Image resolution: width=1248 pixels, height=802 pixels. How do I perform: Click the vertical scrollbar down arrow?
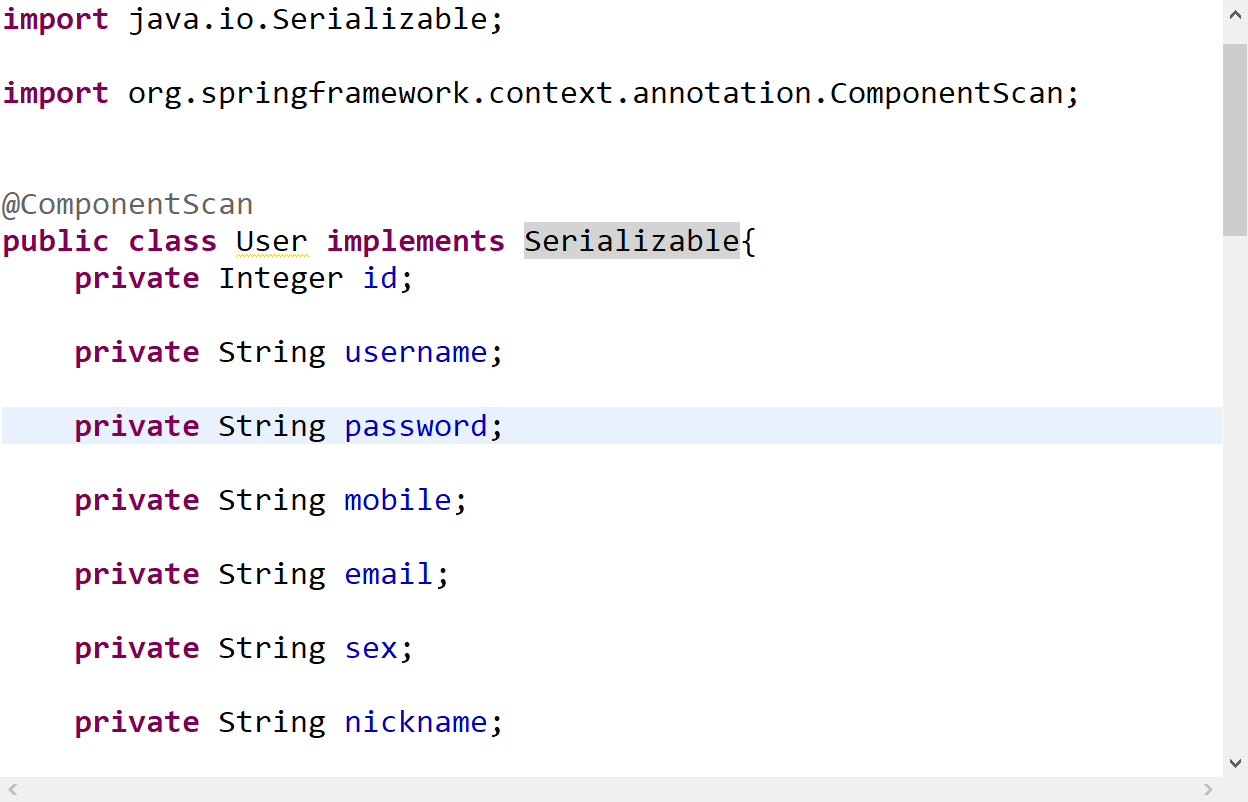coord(1235,763)
